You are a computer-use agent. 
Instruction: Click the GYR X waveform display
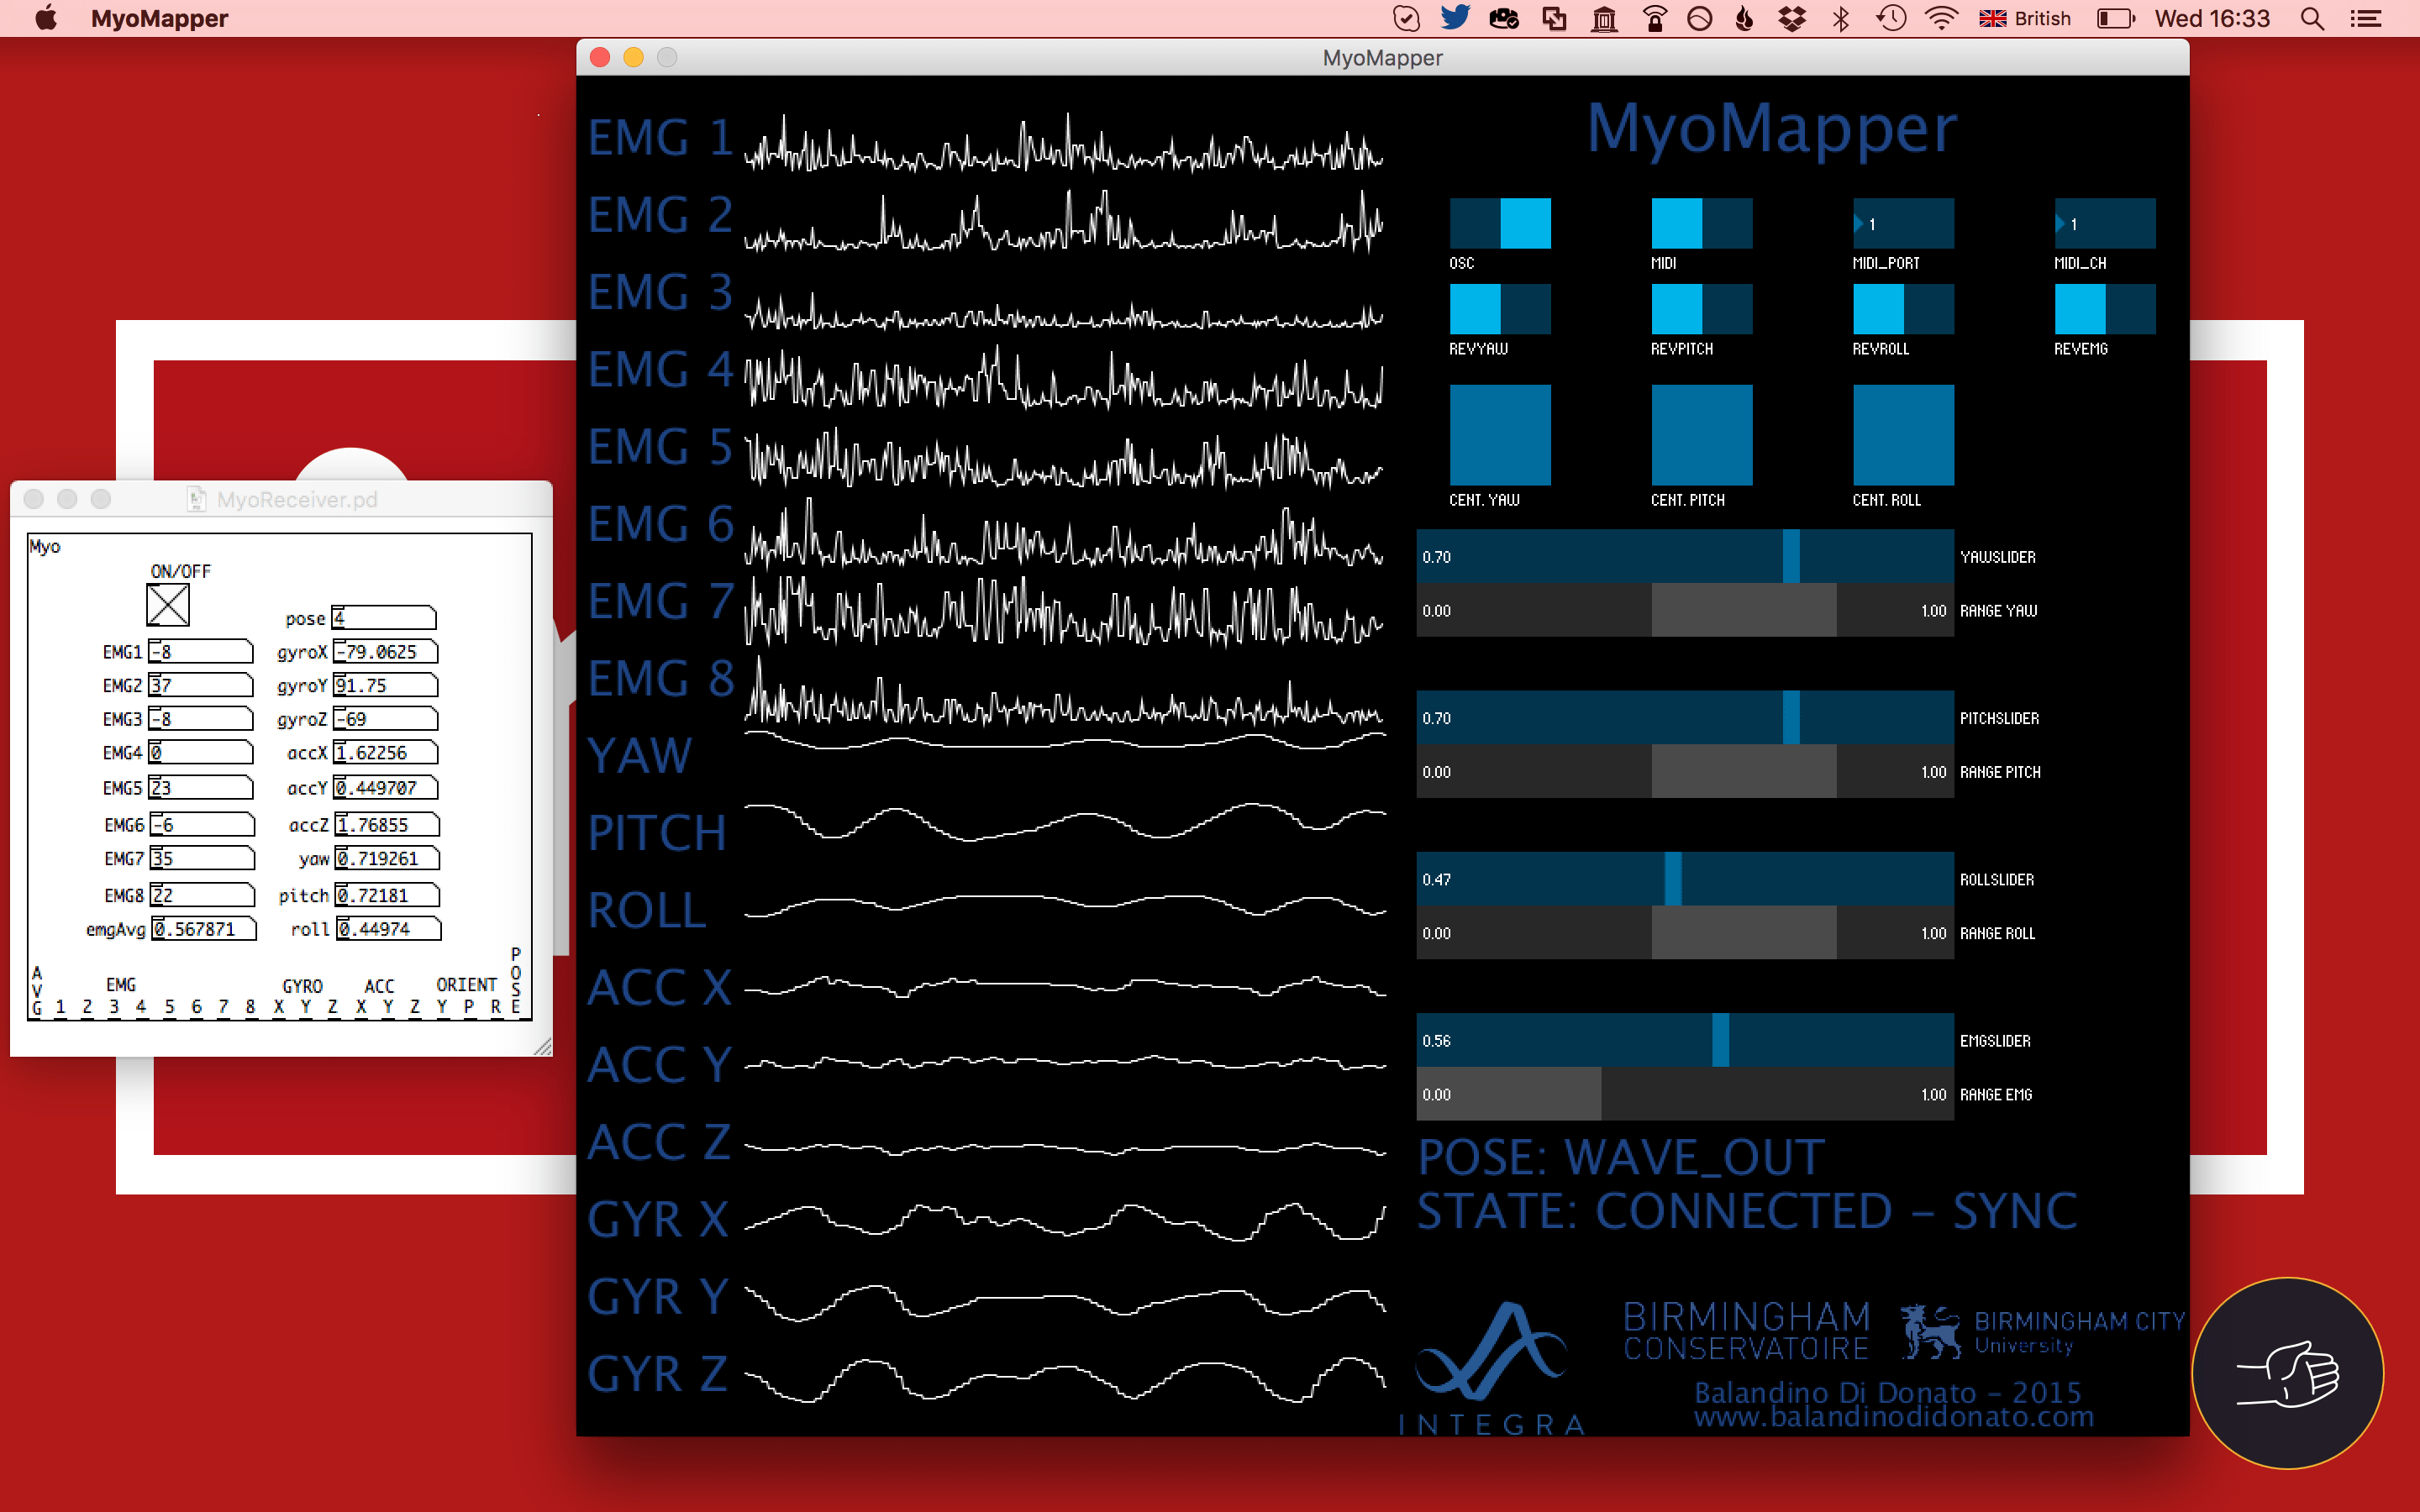[x=1064, y=1221]
